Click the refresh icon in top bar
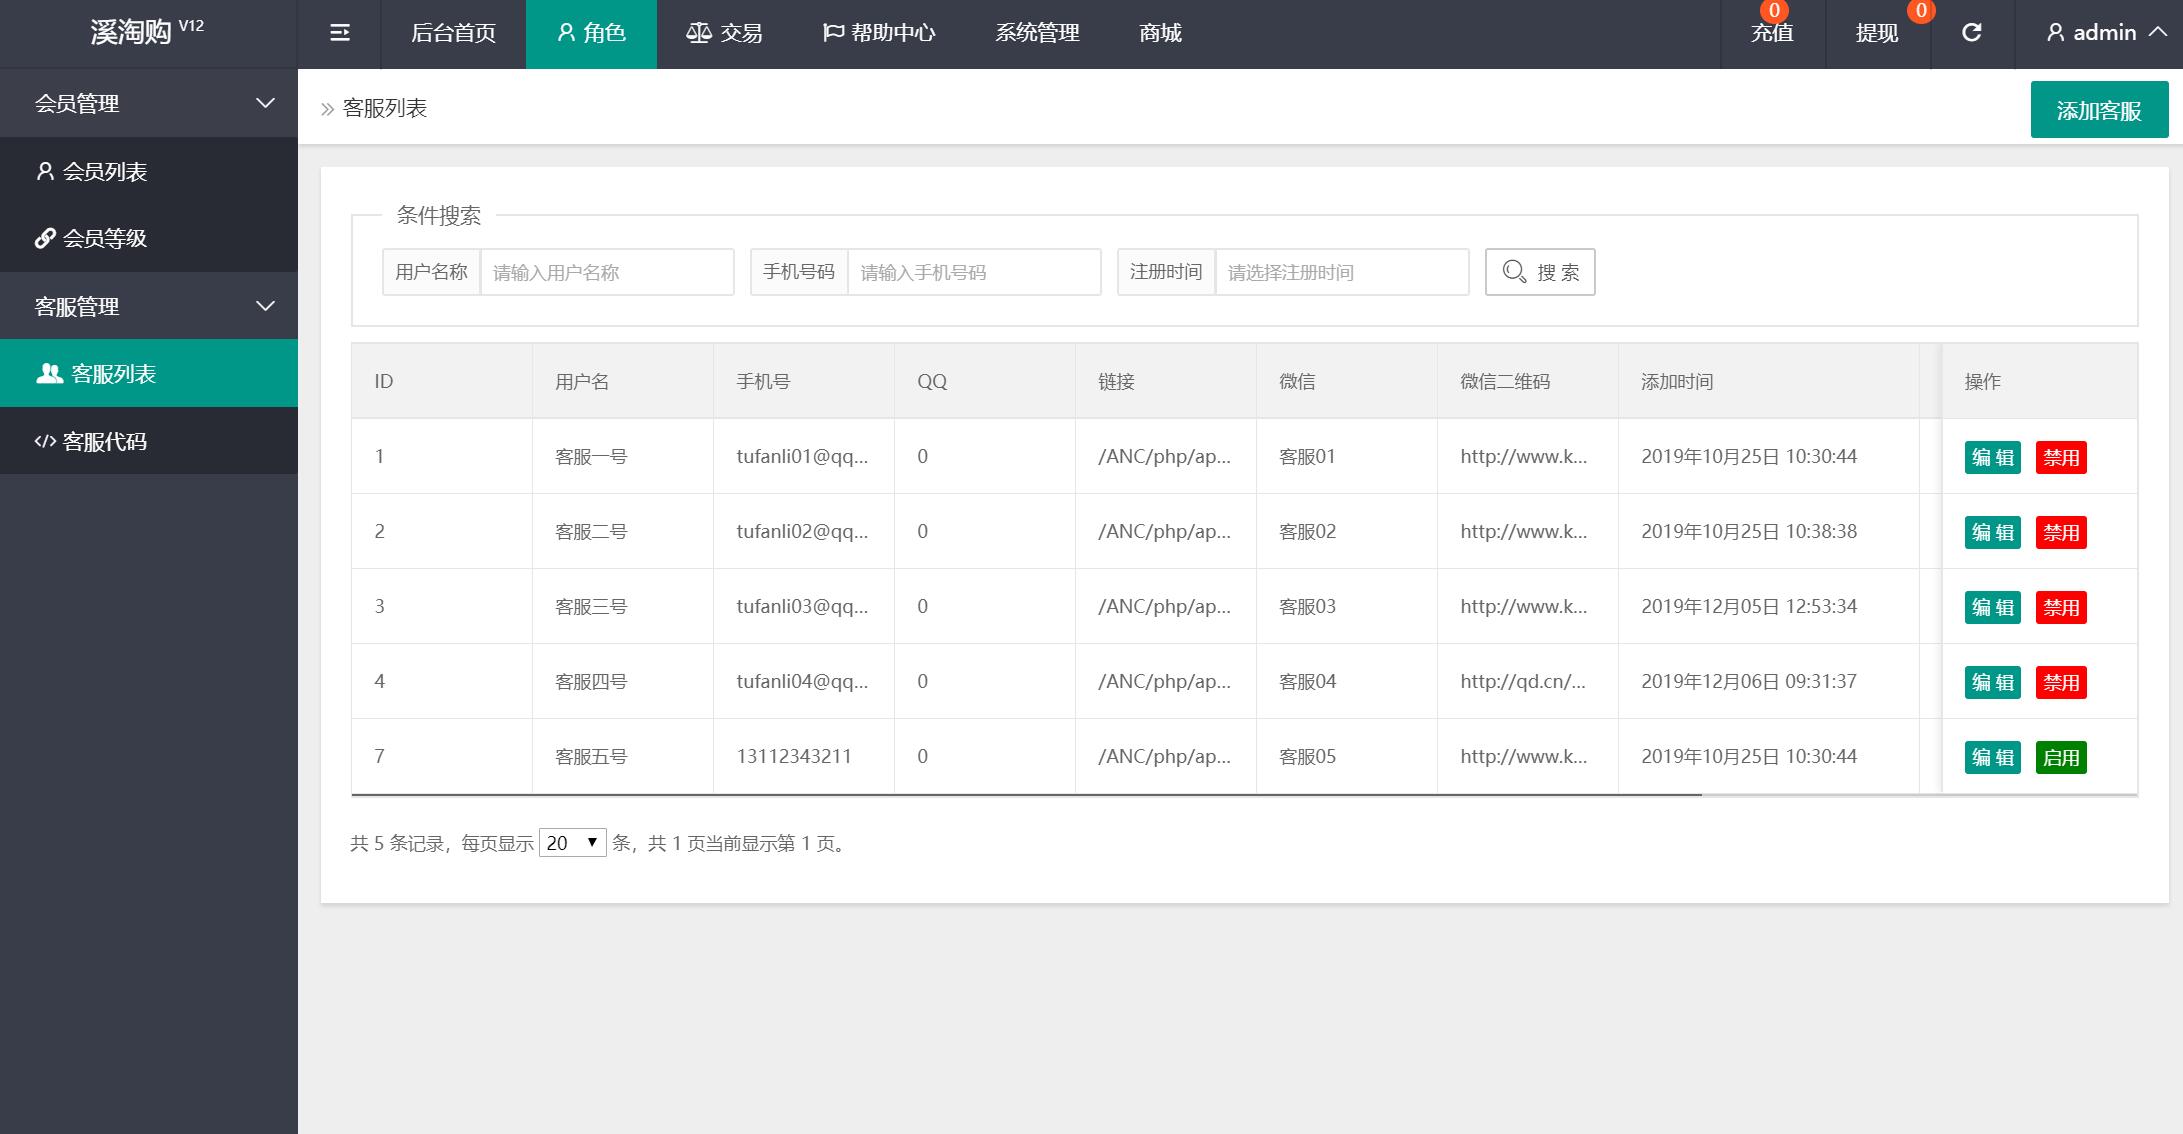Screen dimensions: 2183x1134 1971,33
